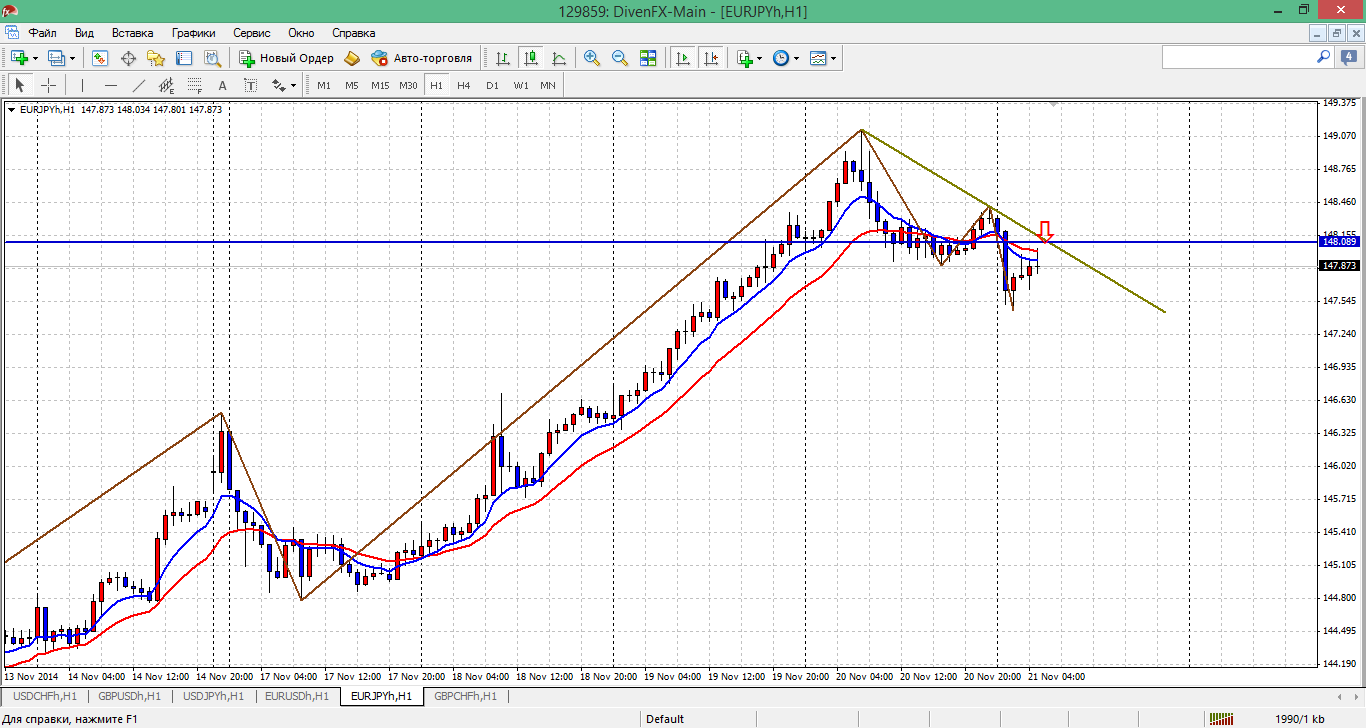This screenshot has width=1366, height=728.
Task: Select the Cursor arrow tool
Action: pos(20,85)
